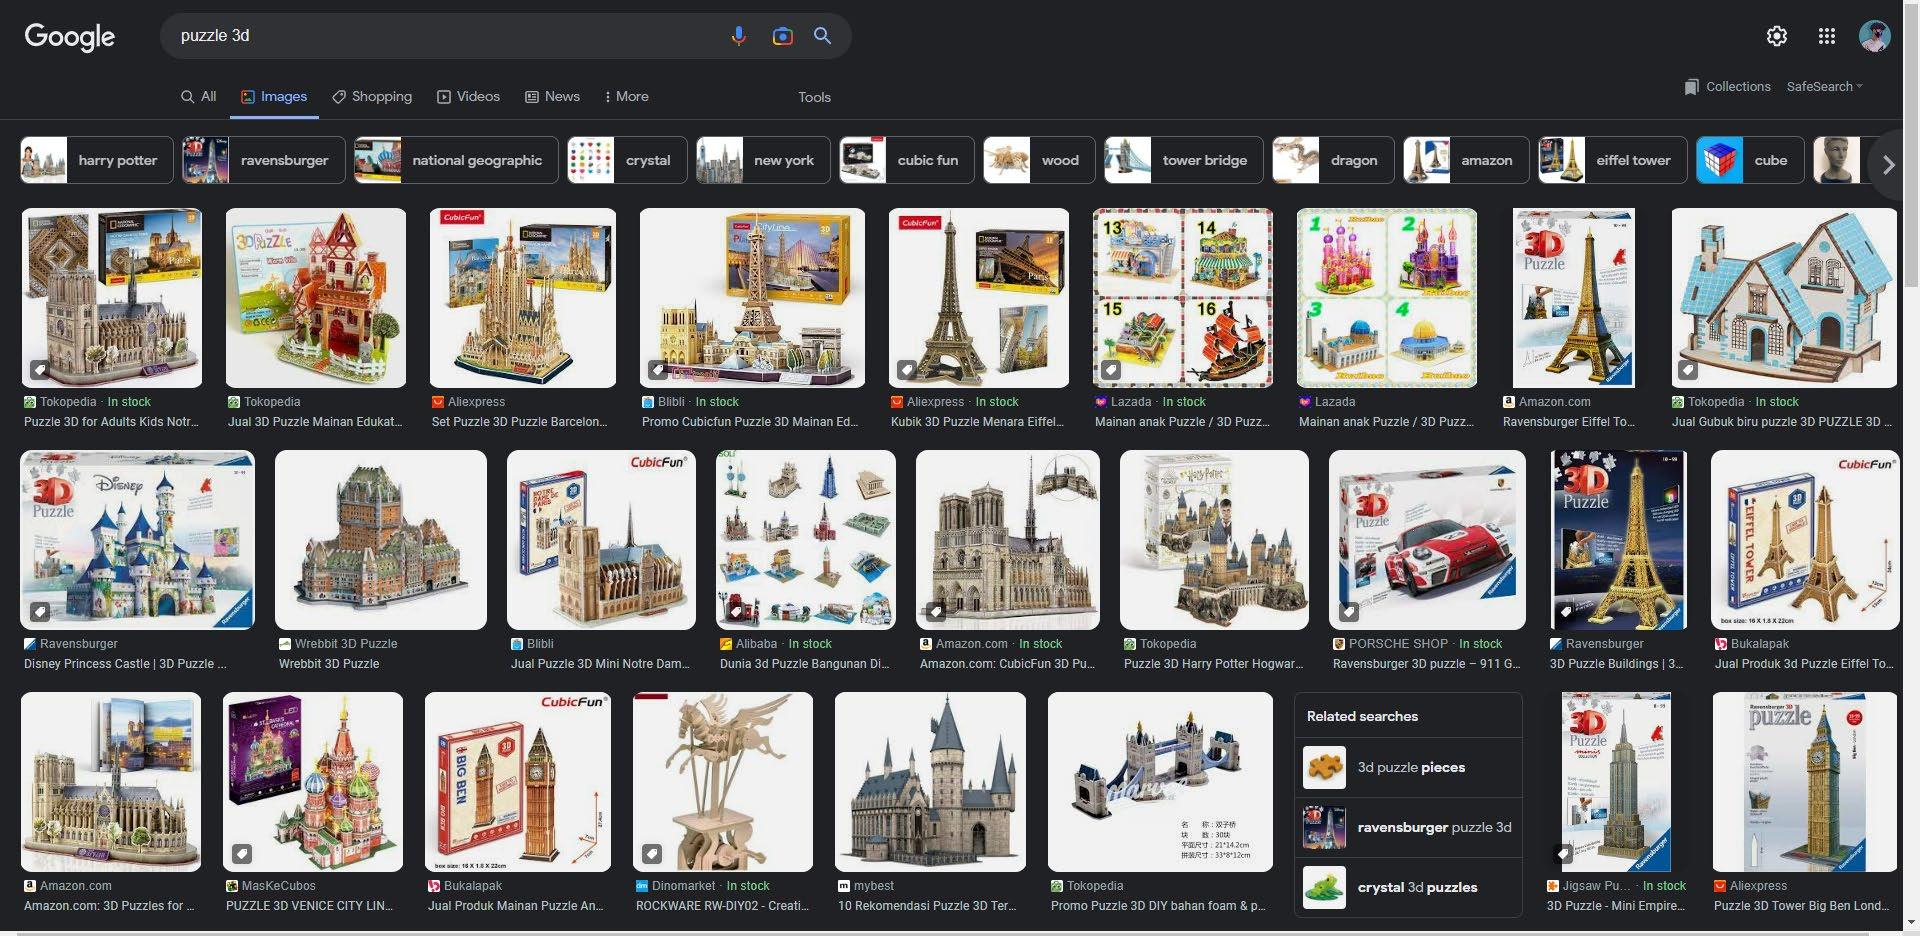Switch to the All tab
Image resolution: width=1920 pixels, height=936 pixels.
[198, 97]
